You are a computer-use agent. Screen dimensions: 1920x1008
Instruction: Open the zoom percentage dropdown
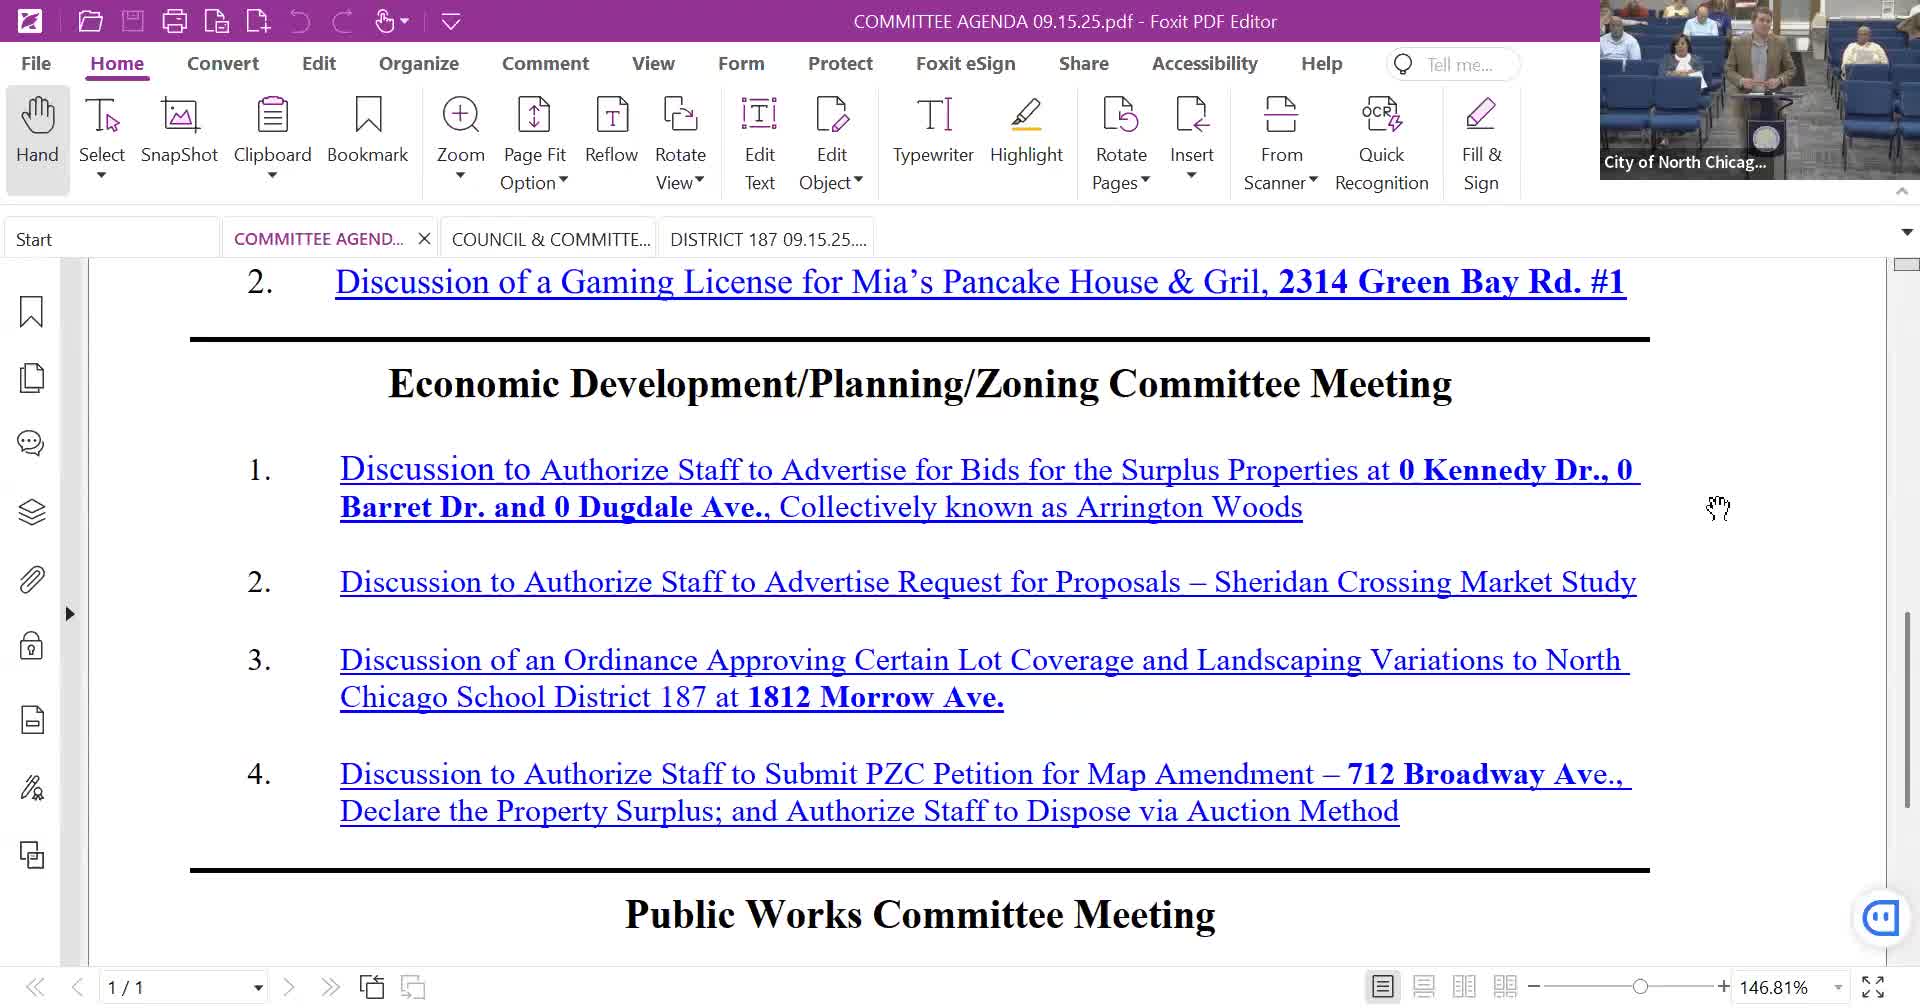click(1838, 987)
